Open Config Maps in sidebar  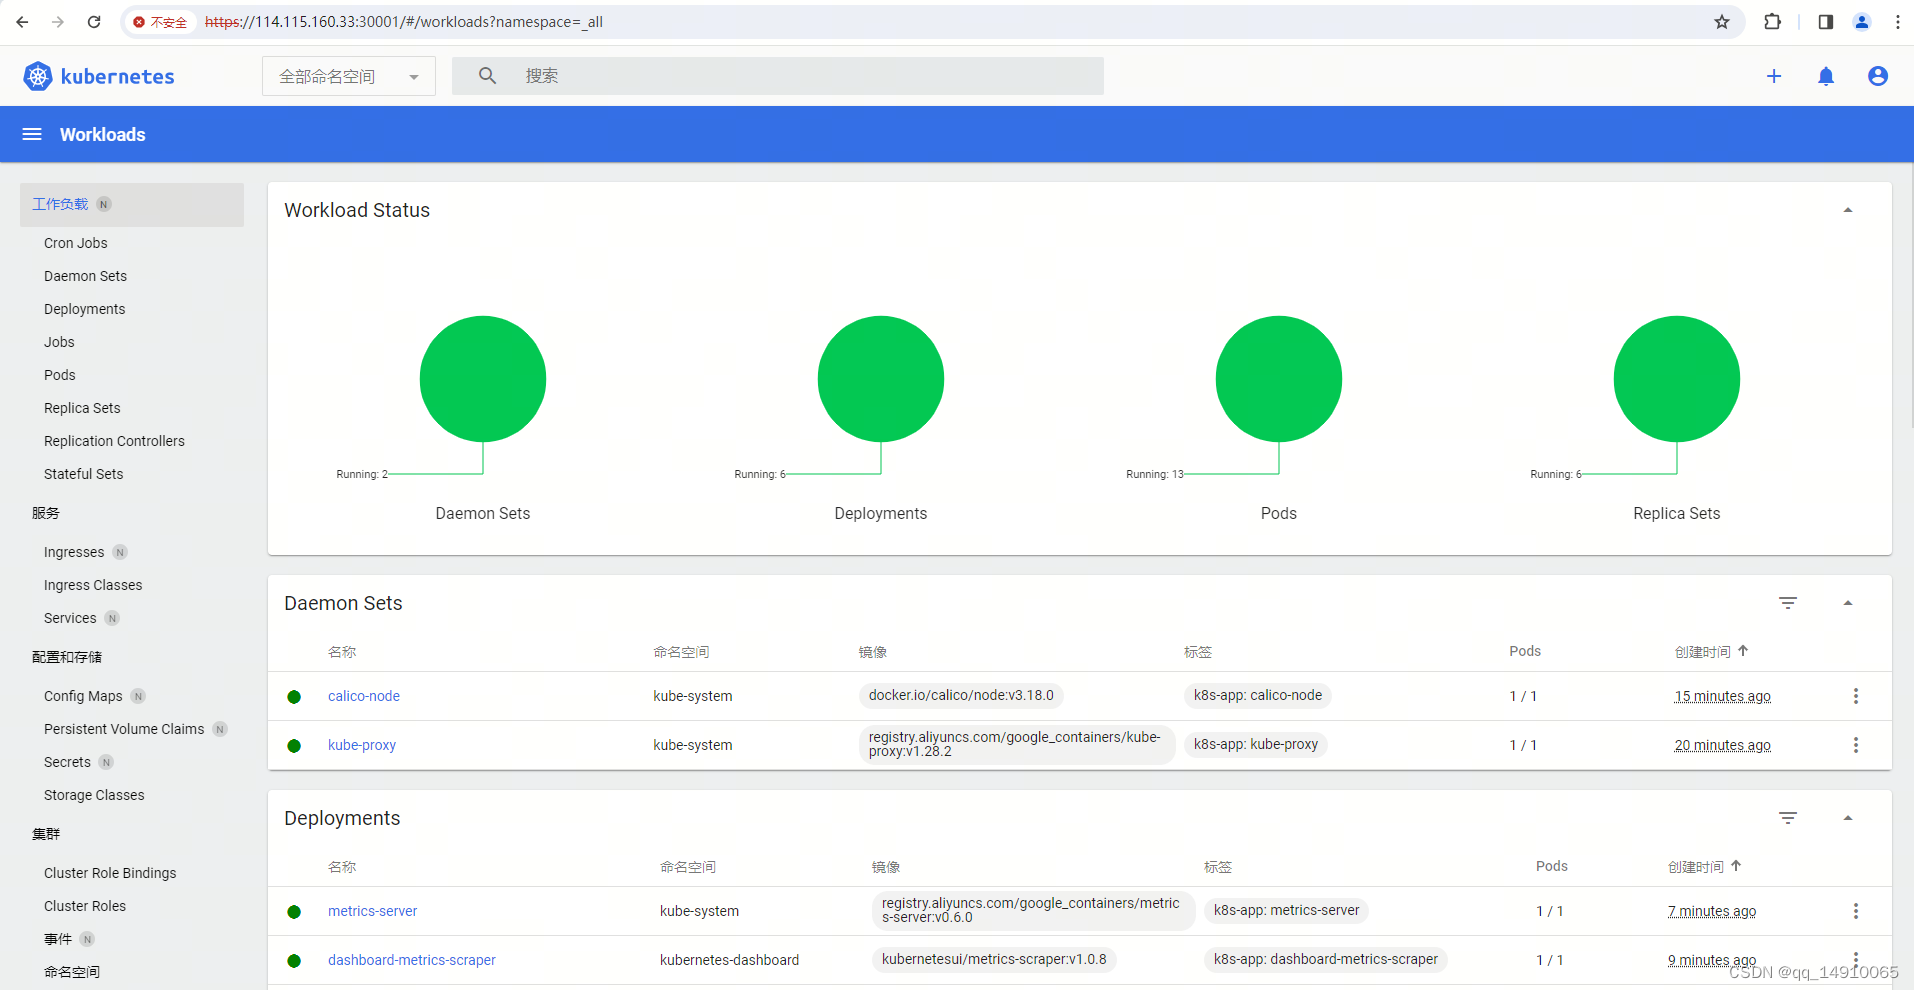pyautogui.click(x=83, y=696)
